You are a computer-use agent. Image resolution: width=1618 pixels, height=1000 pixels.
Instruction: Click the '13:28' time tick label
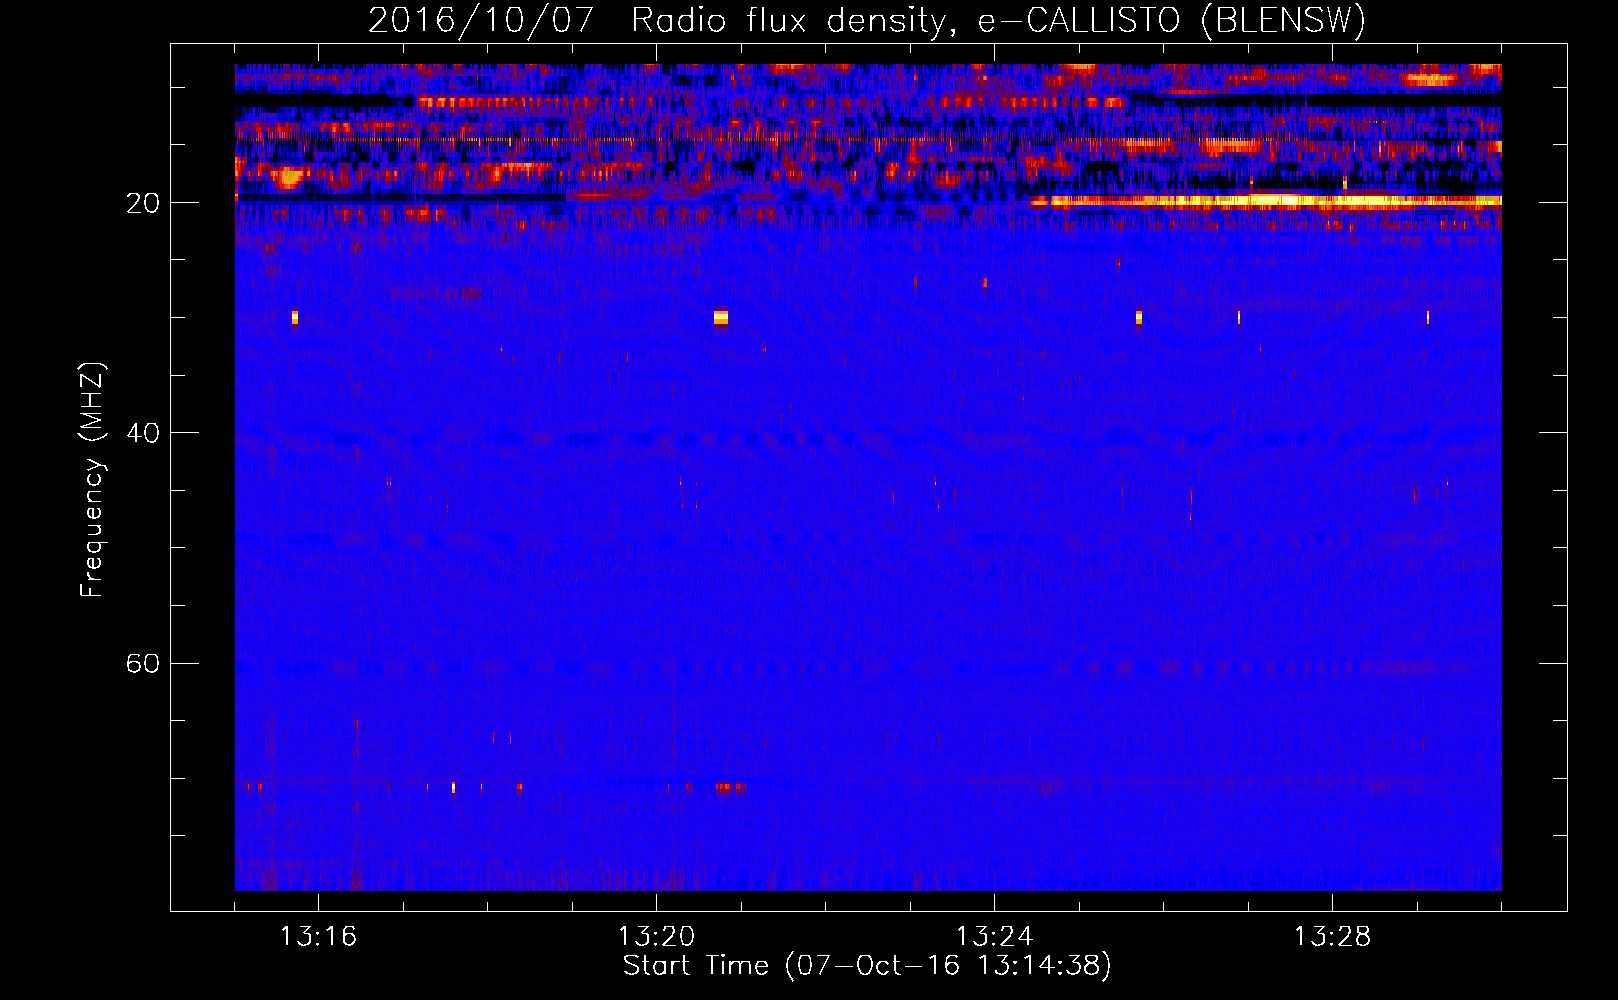tap(1332, 937)
